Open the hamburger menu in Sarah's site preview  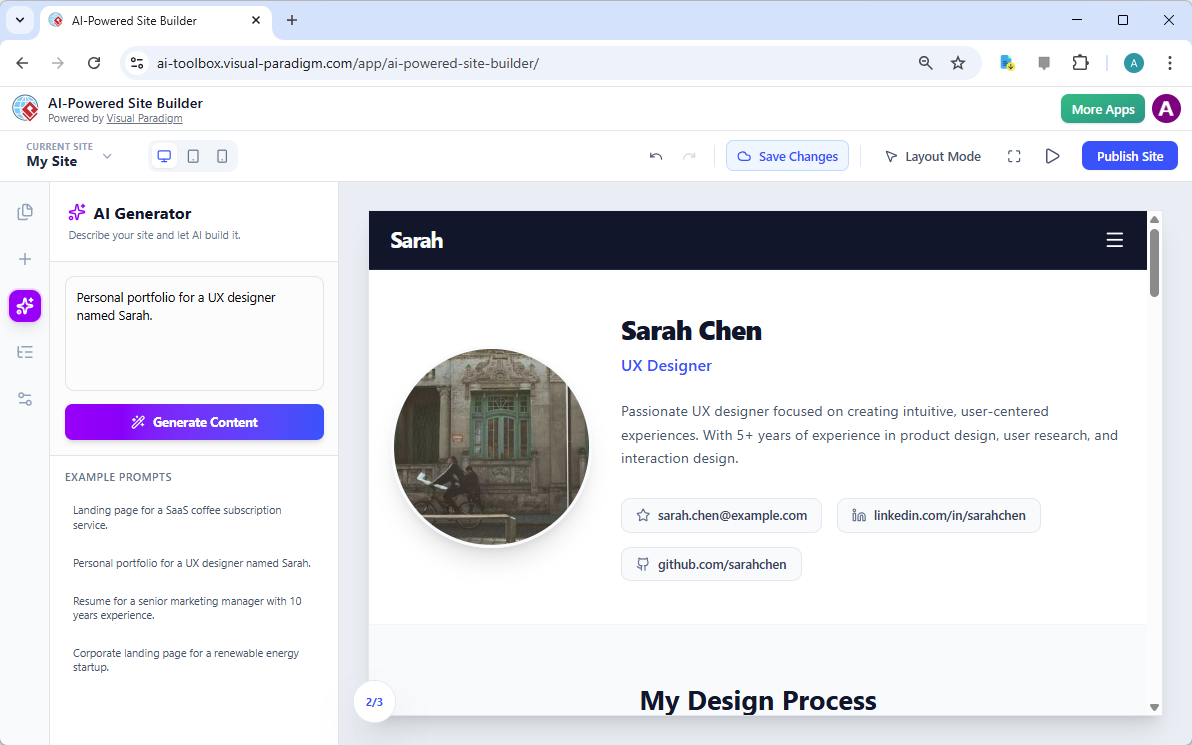(1115, 240)
